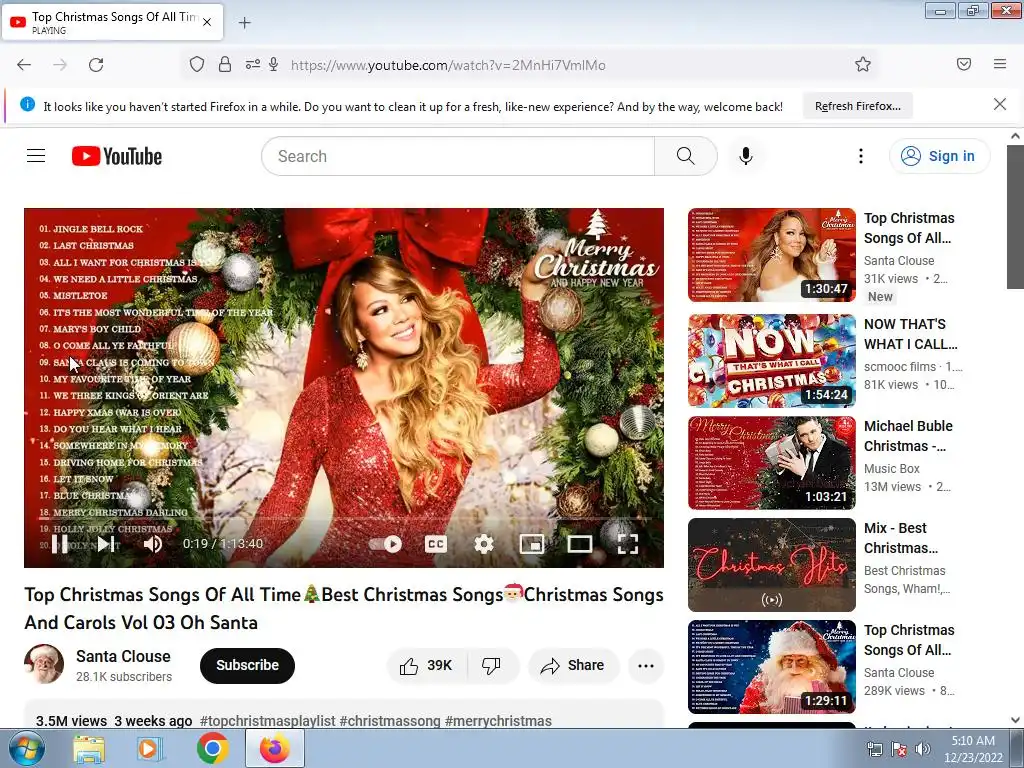Skip to the next video

(106, 543)
